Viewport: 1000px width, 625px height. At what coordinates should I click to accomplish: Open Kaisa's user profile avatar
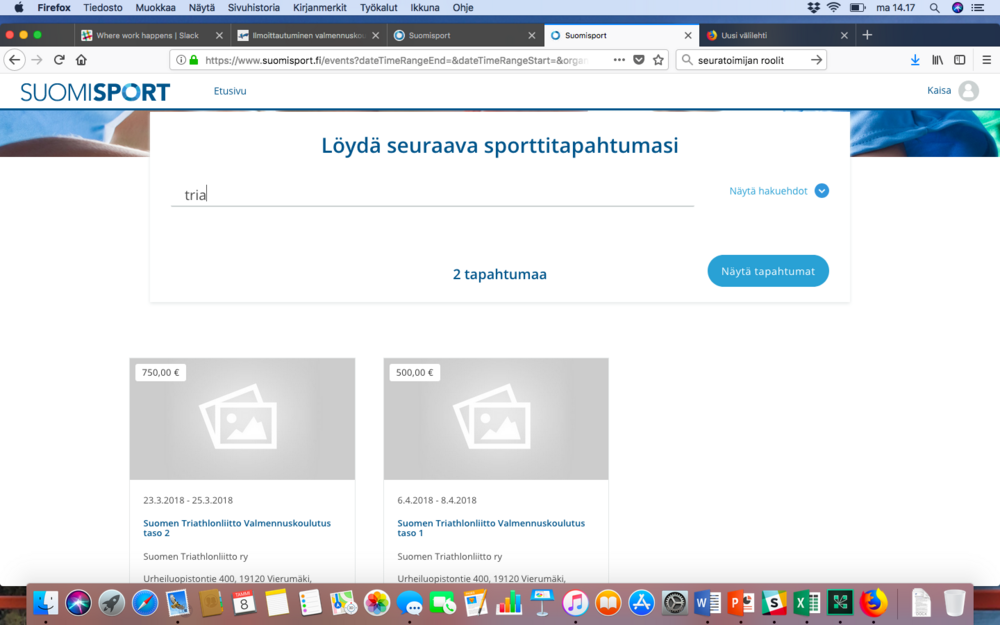(968, 91)
